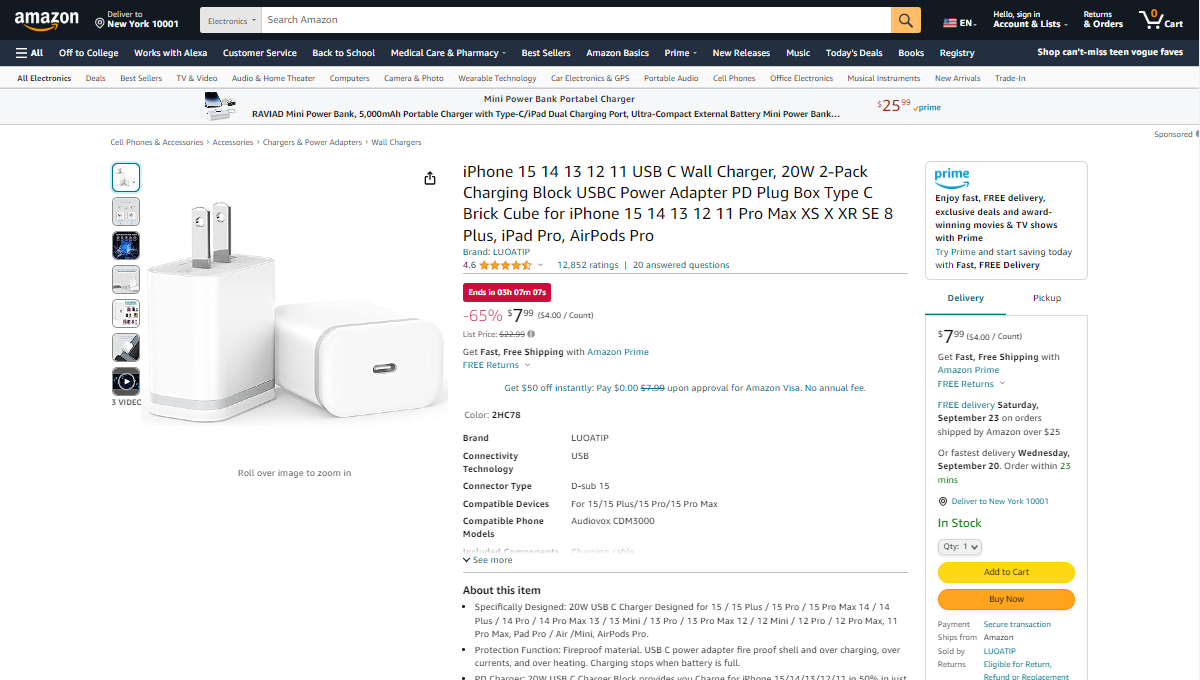The width and height of the screenshot is (1200, 680).
Task: Click the orange search magnifier icon
Action: (905, 20)
